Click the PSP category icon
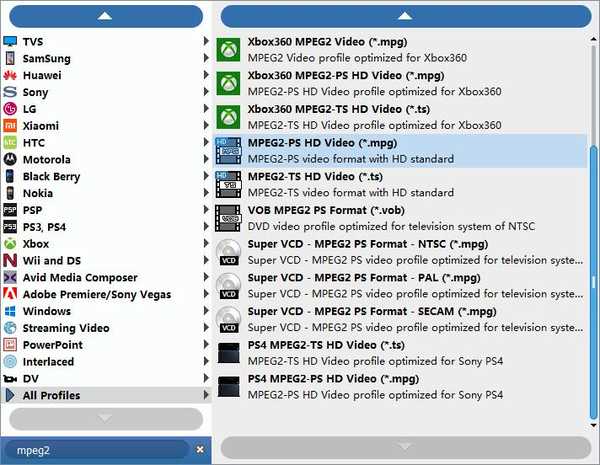The image size is (600, 465). tap(10, 210)
